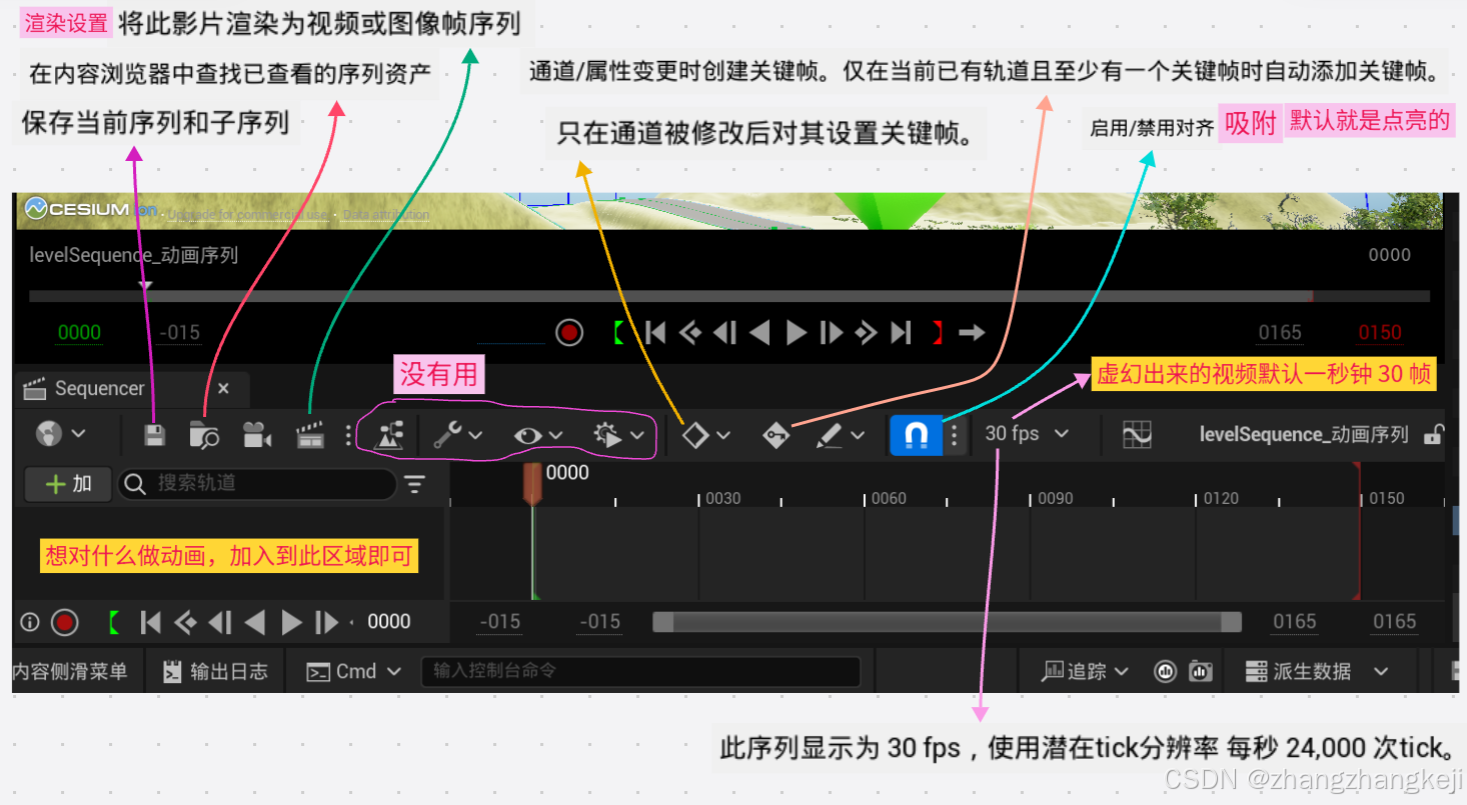Viewport: 1467px width, 805px height.
Task: Open the Cmd console dropdown in status bar
Action: point(352,671)
